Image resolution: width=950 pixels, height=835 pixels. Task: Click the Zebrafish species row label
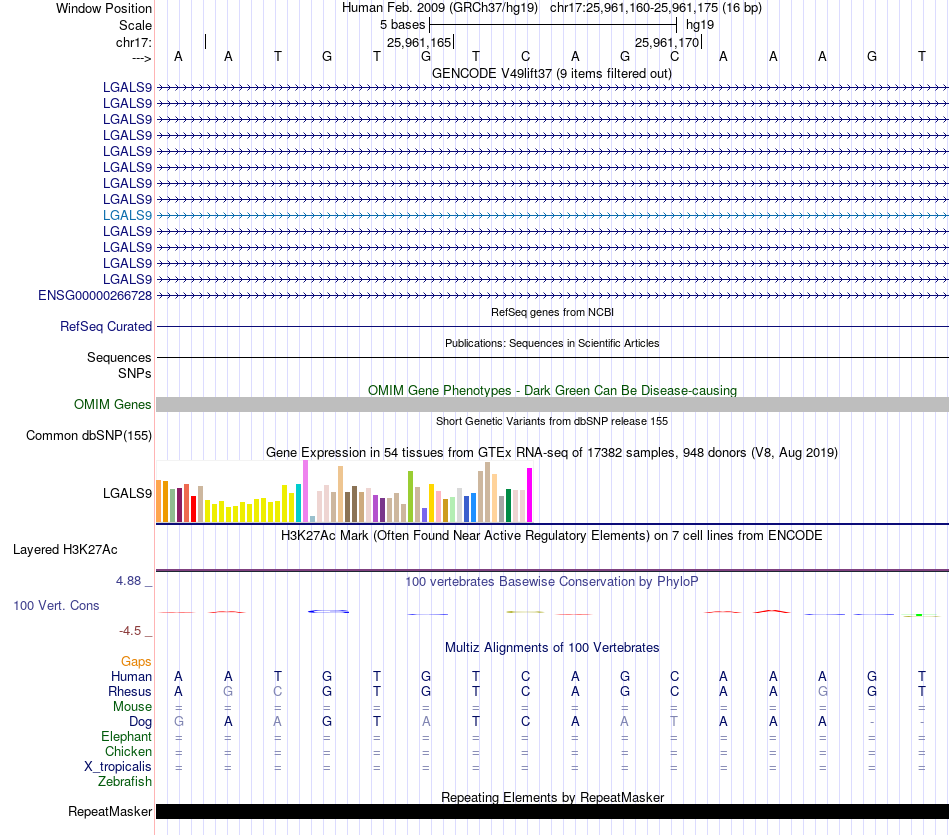(x=125, y=781)
